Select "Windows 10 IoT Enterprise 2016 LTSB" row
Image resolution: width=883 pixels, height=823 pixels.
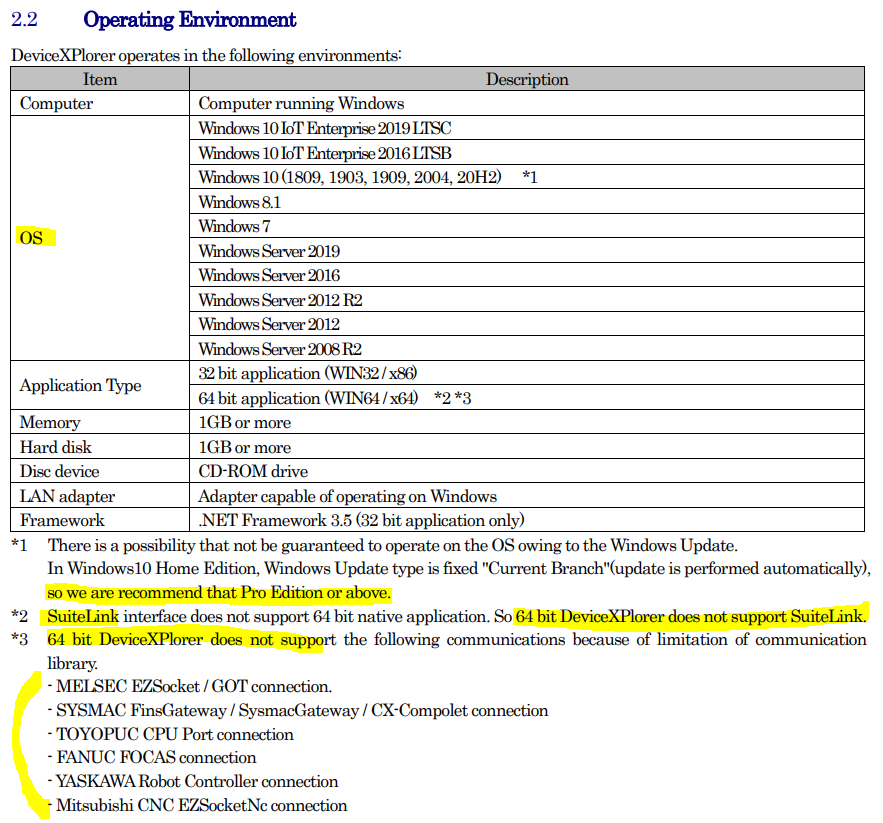coord(527,153)
